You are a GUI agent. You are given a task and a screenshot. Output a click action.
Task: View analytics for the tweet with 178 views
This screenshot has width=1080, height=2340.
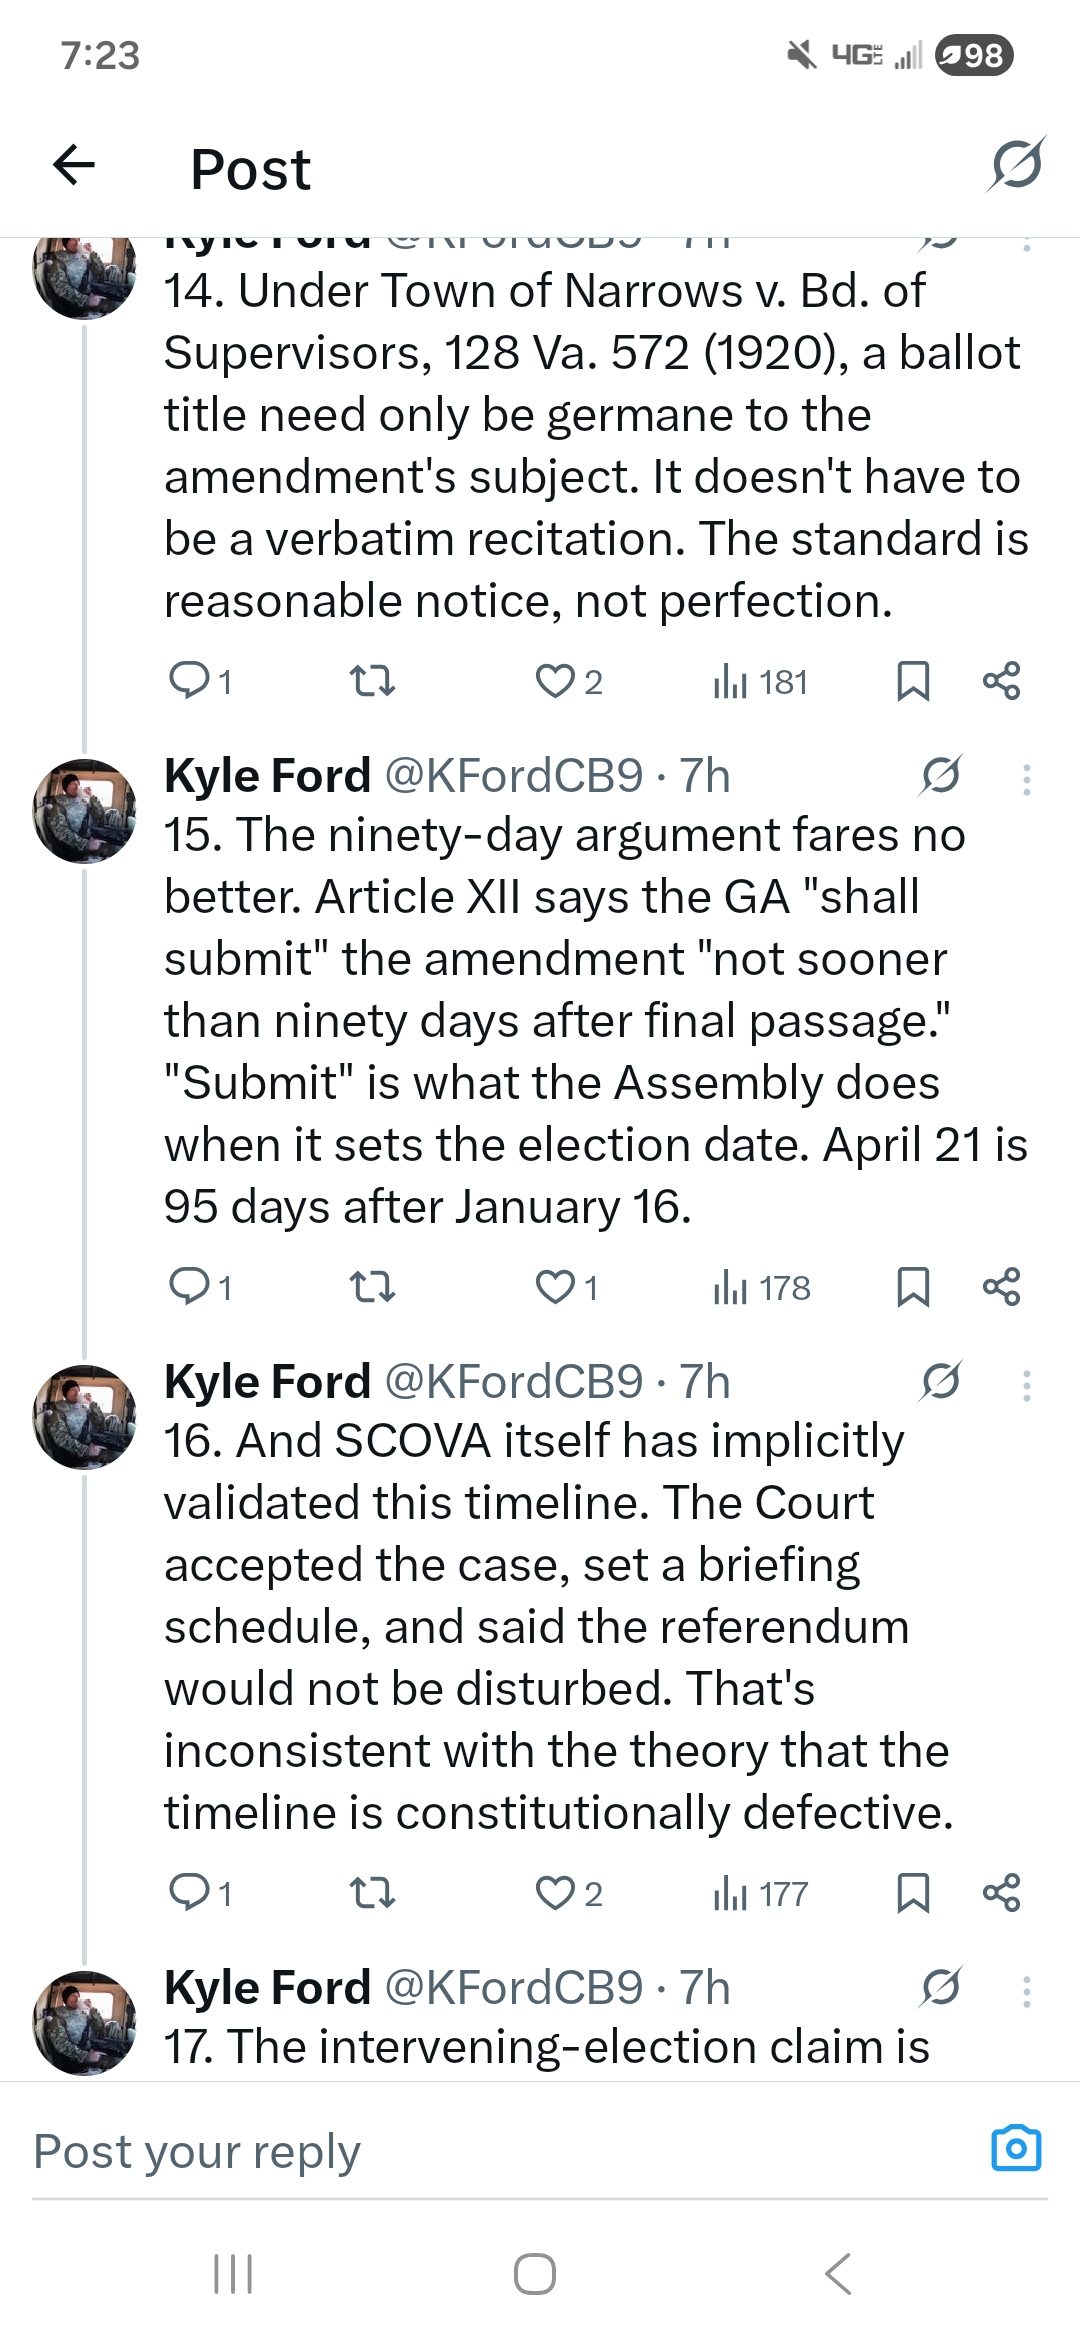tap(762, 1288)
